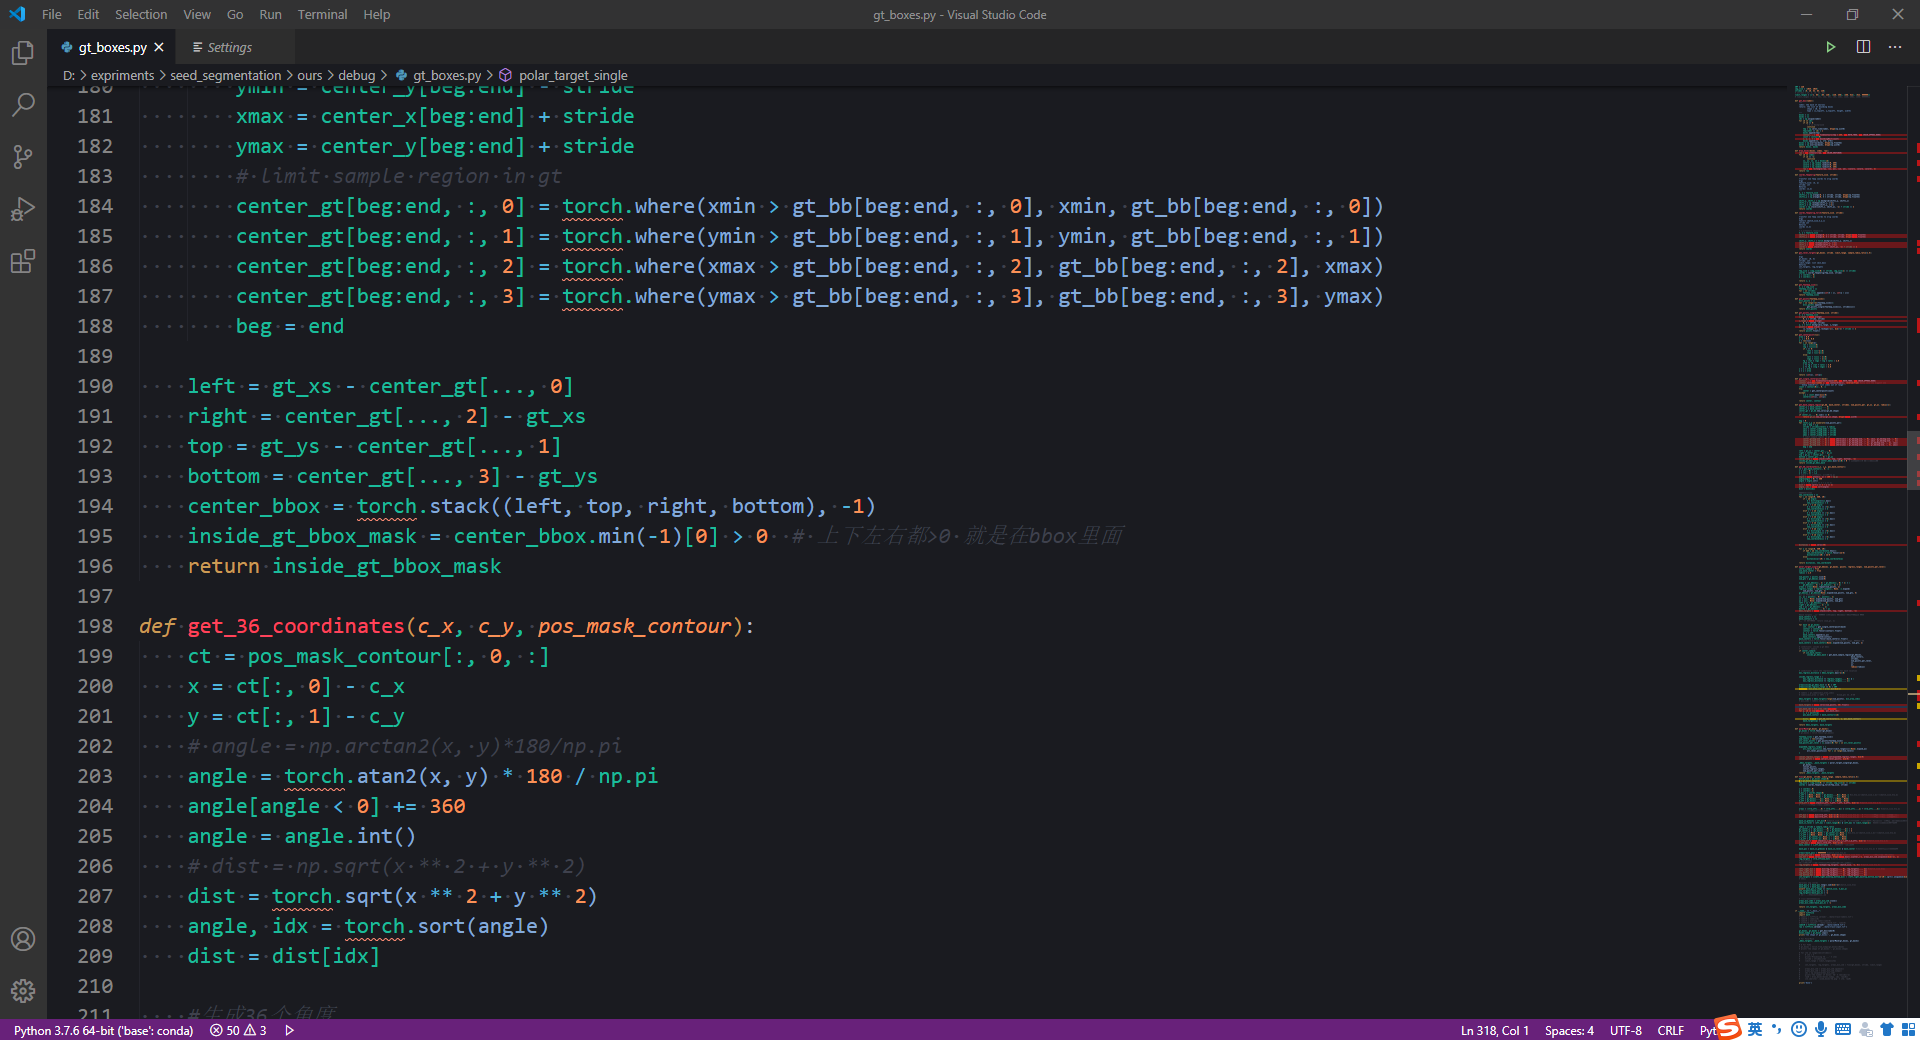This screenshot has height=1040, width=1920.
Task: Go to line via Ln 318 indicator
Action: pos(1493,1030)
